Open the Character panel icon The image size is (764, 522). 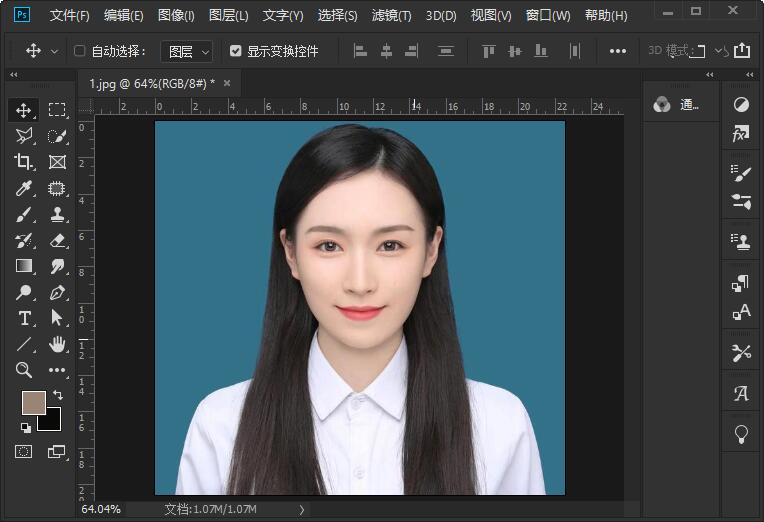(x=741, y=311)
